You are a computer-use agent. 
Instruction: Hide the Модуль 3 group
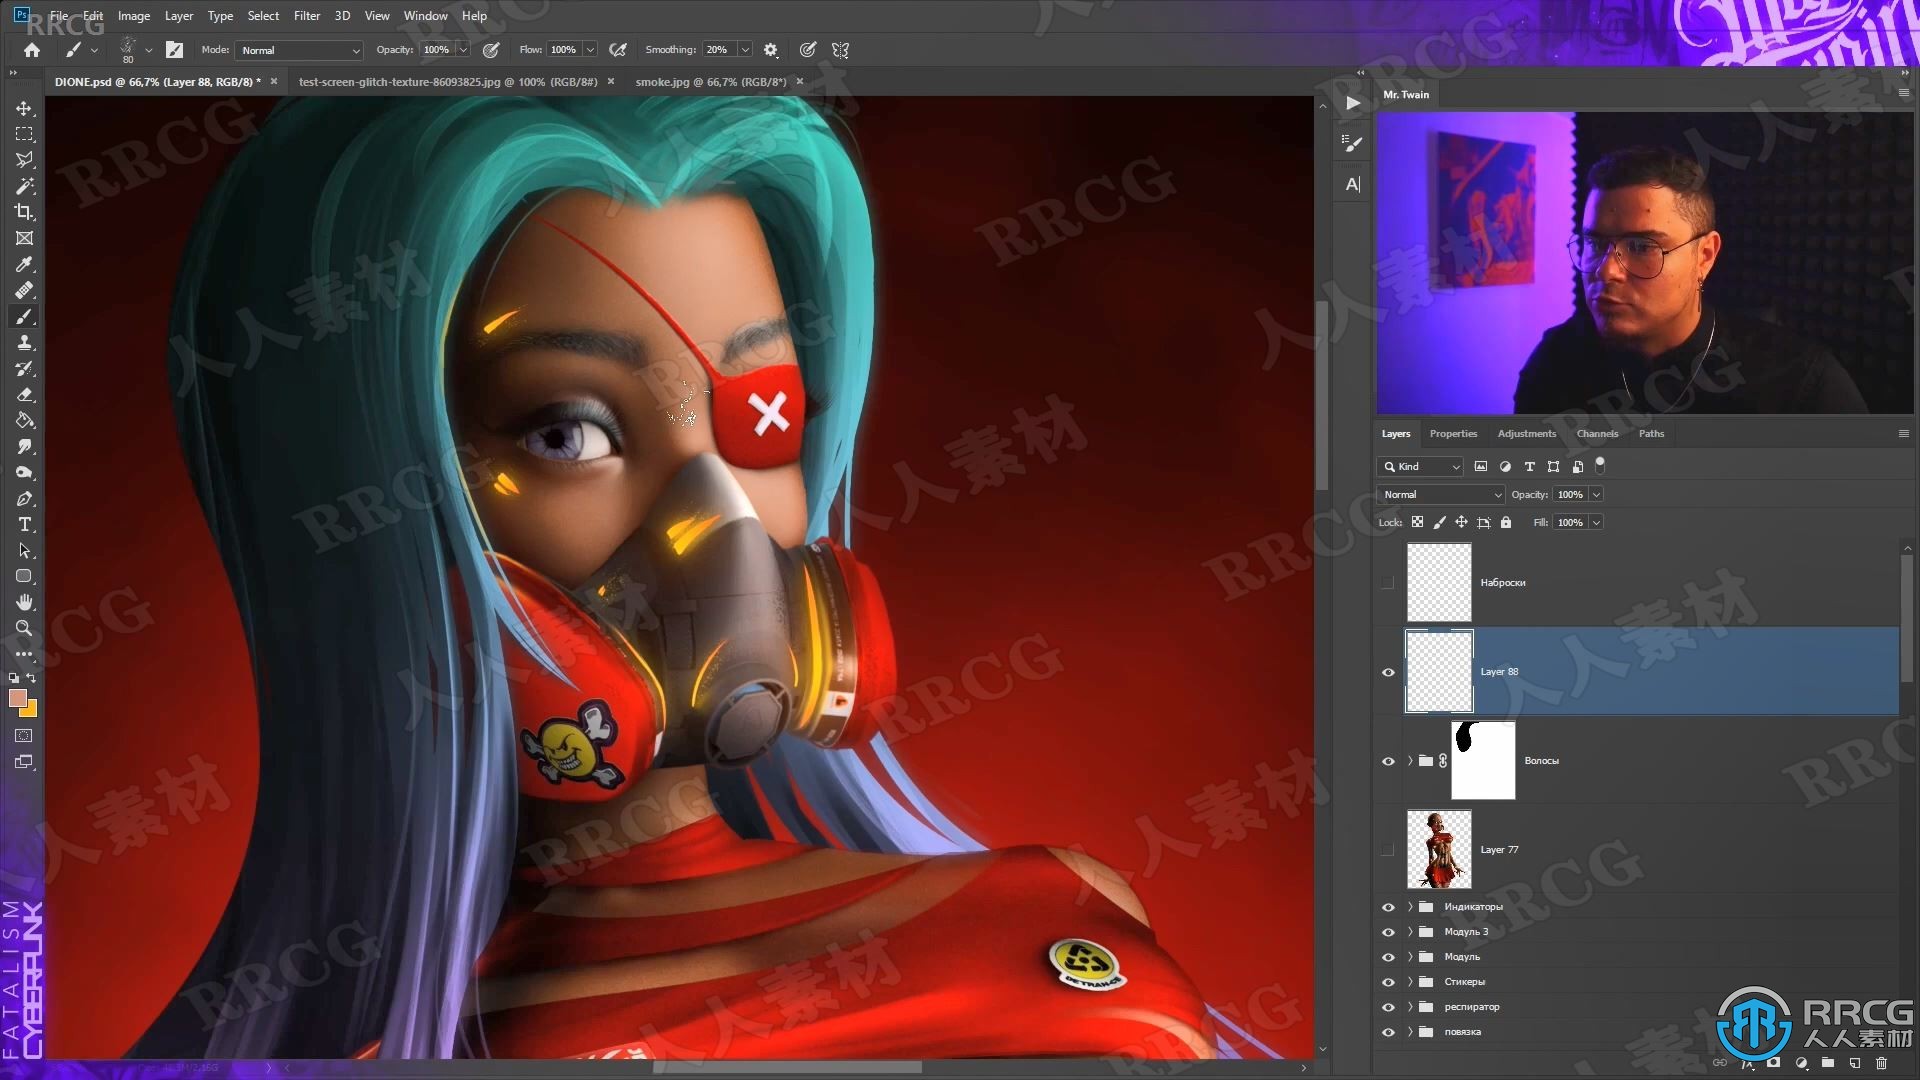[x=1388, y=932]
